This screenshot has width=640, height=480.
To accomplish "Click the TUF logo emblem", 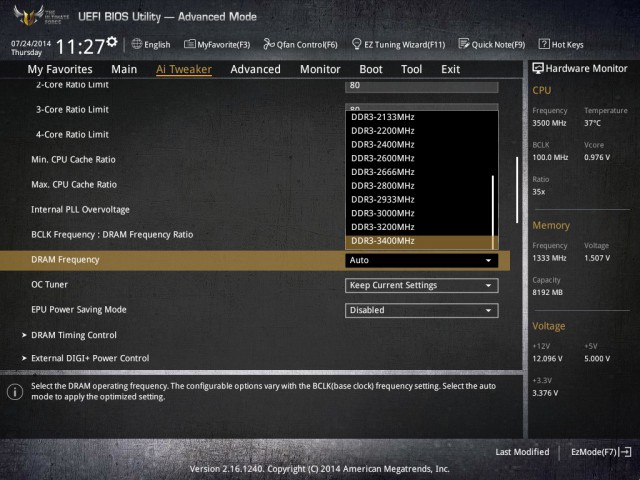I will [x=28, y=16].
